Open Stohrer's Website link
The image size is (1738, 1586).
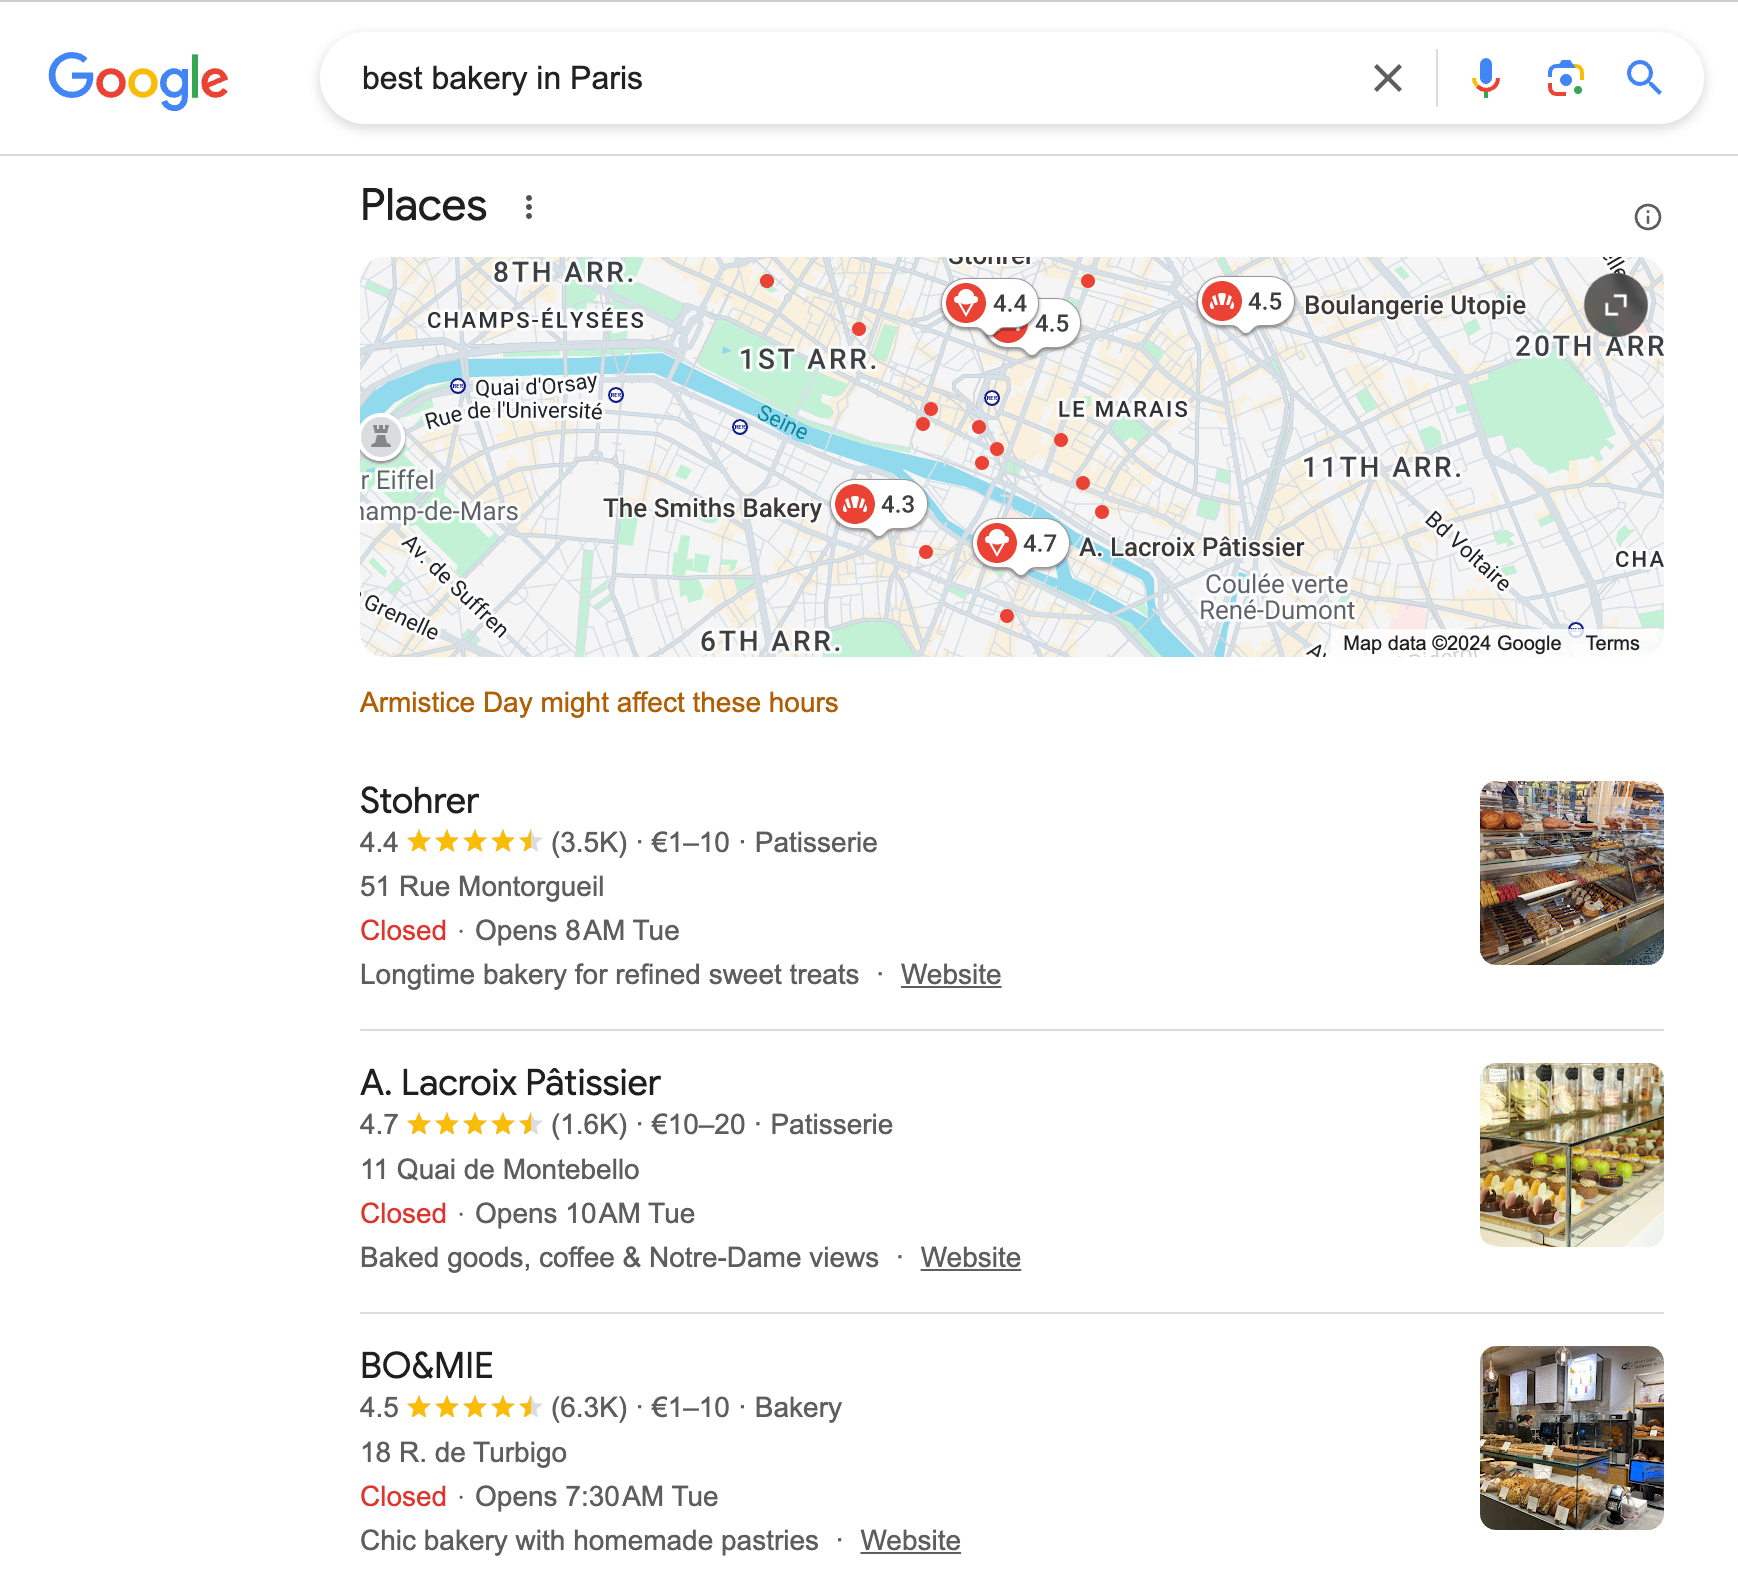[950, 974]
